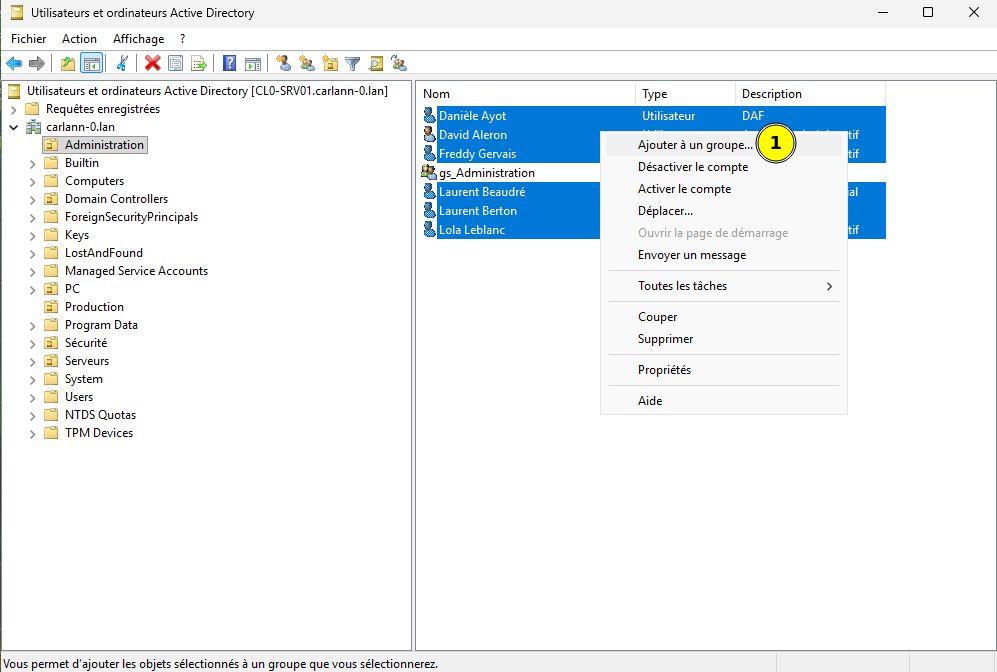997x672 pixels.
Task: Expand the ForeignSecurityPrincipals node
Action: coord(32,217)
